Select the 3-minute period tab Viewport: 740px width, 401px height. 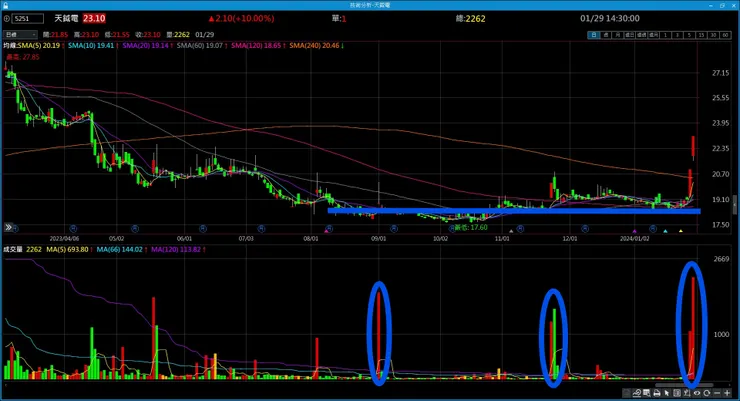tap(677, 35)
